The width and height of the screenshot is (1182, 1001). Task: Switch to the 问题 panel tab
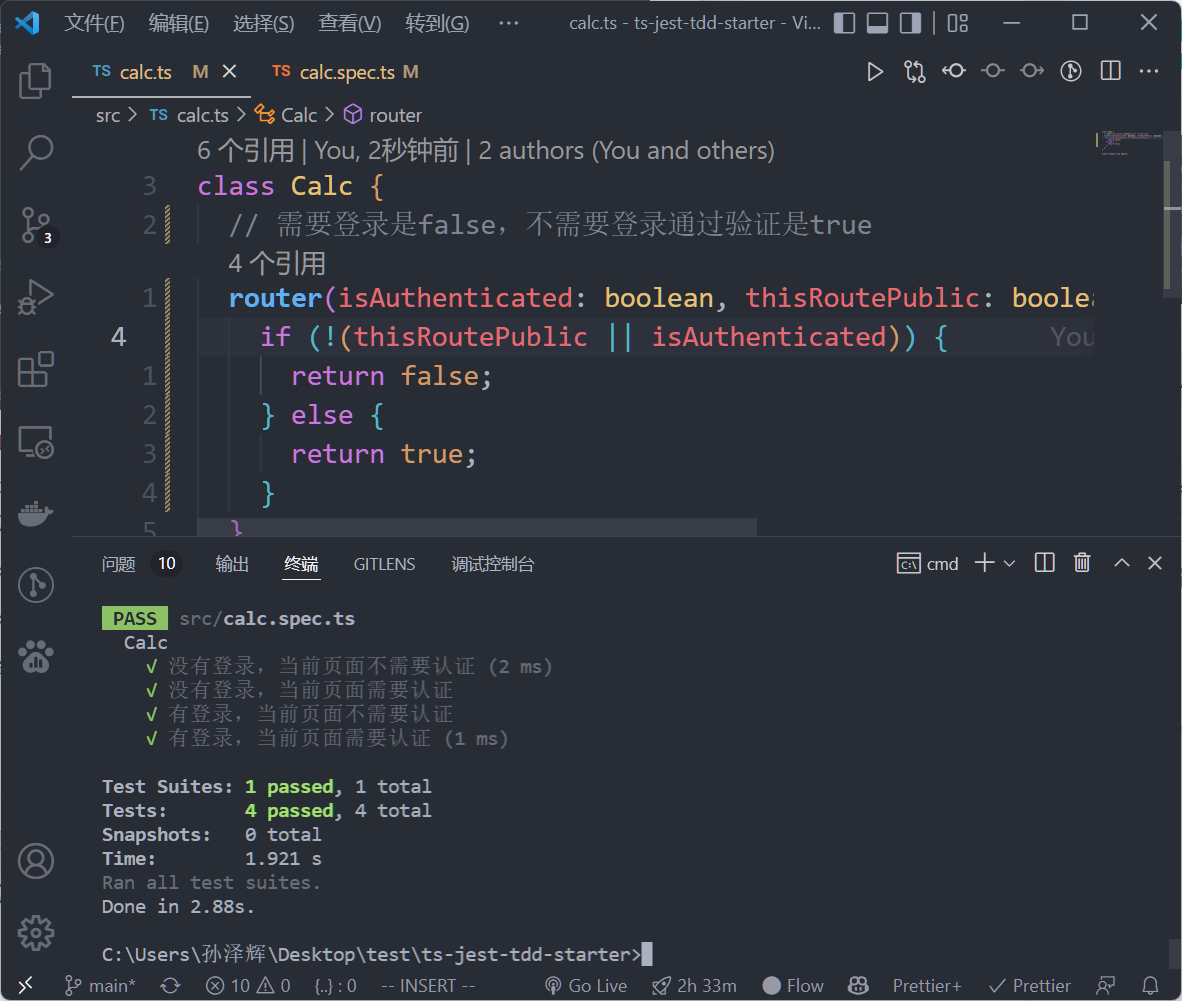tap(119, 564)
